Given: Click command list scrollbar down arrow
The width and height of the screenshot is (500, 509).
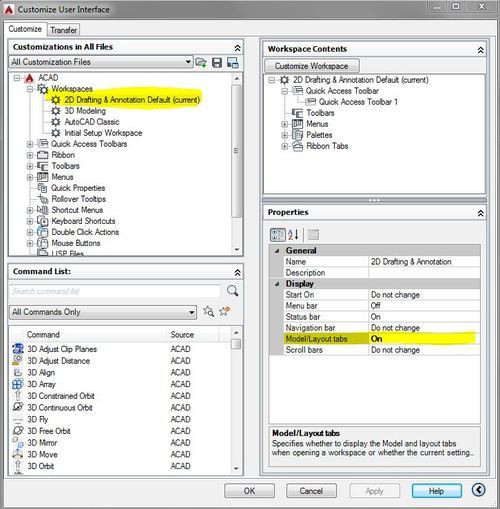Looking at the screenshot, I should click(236, 468).
